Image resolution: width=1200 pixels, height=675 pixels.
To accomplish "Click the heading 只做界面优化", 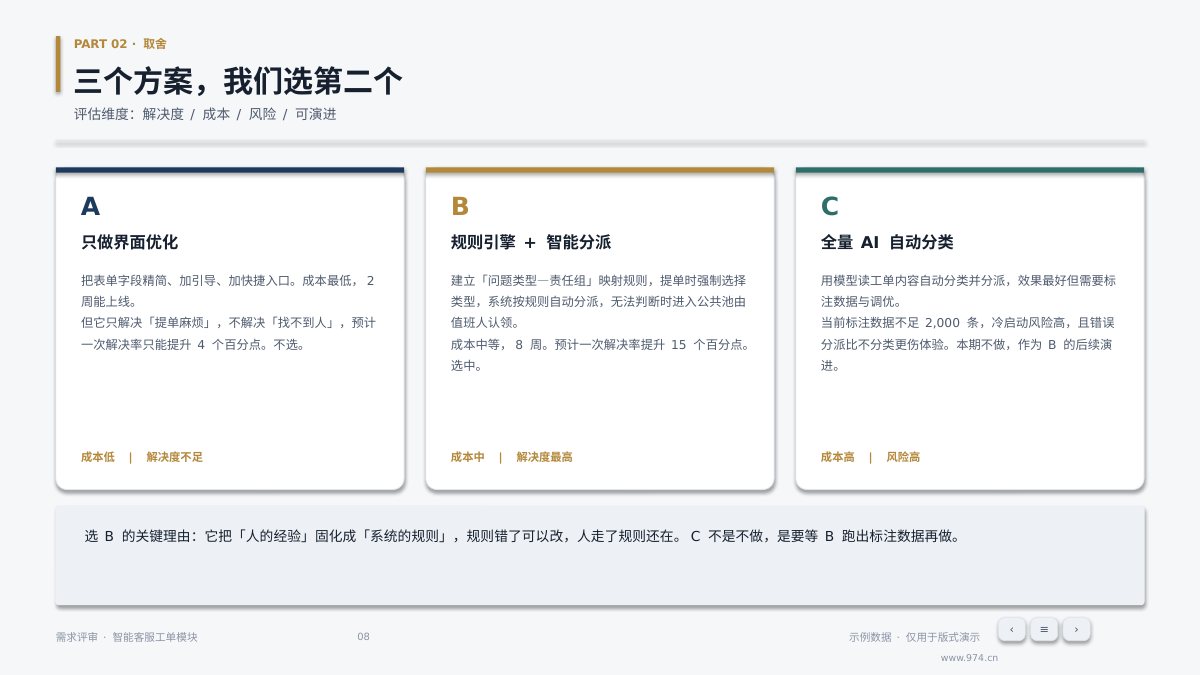I will [130, 242].
